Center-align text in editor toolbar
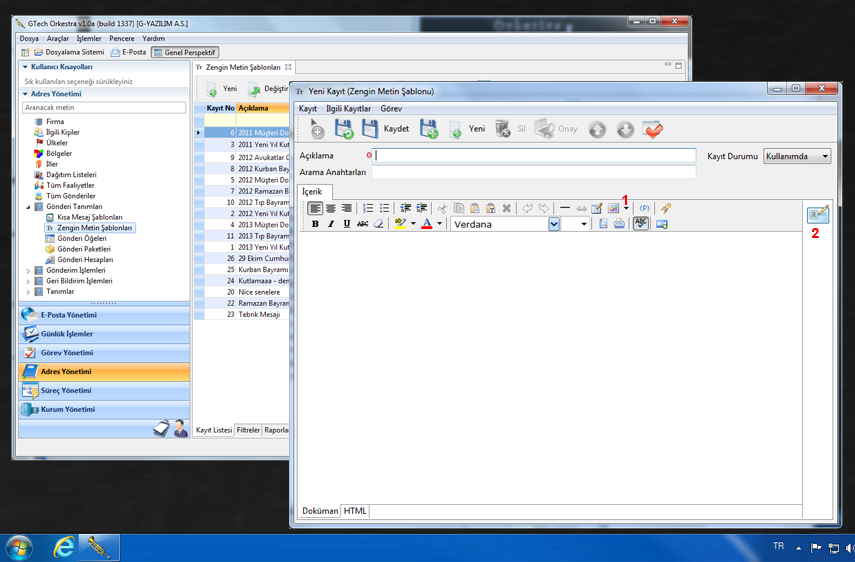Image resolution: width=855 pixels, height=562 pixels. click(330, 208)
